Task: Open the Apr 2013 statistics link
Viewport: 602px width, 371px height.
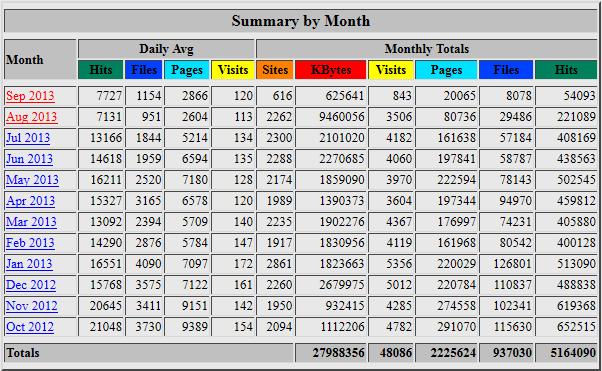Action: tap(31, 201)
